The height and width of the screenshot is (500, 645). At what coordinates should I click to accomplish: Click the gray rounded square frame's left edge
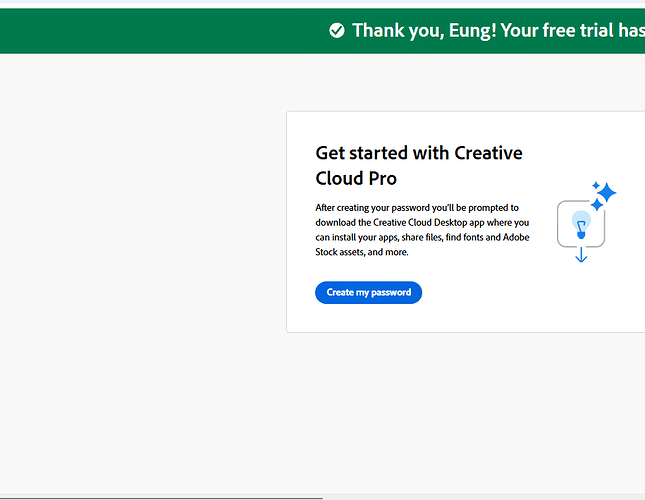click(558, 225)
